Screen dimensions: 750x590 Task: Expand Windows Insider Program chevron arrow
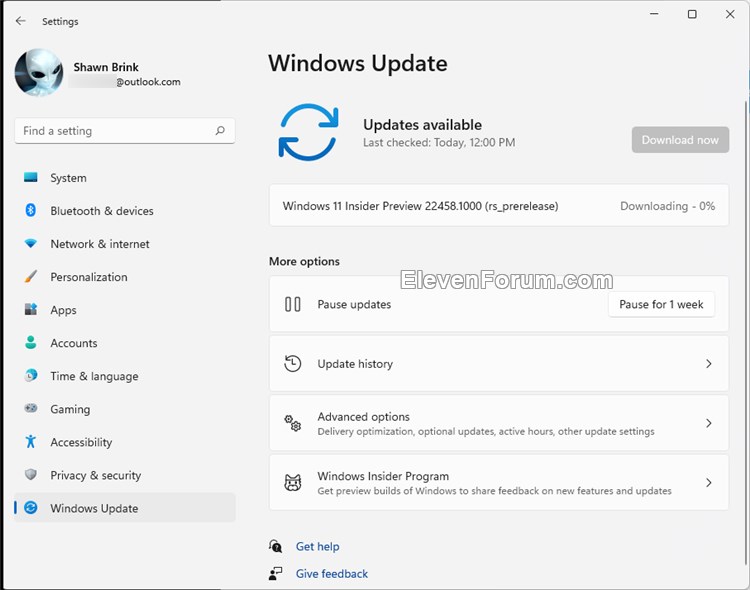[709, 482]
